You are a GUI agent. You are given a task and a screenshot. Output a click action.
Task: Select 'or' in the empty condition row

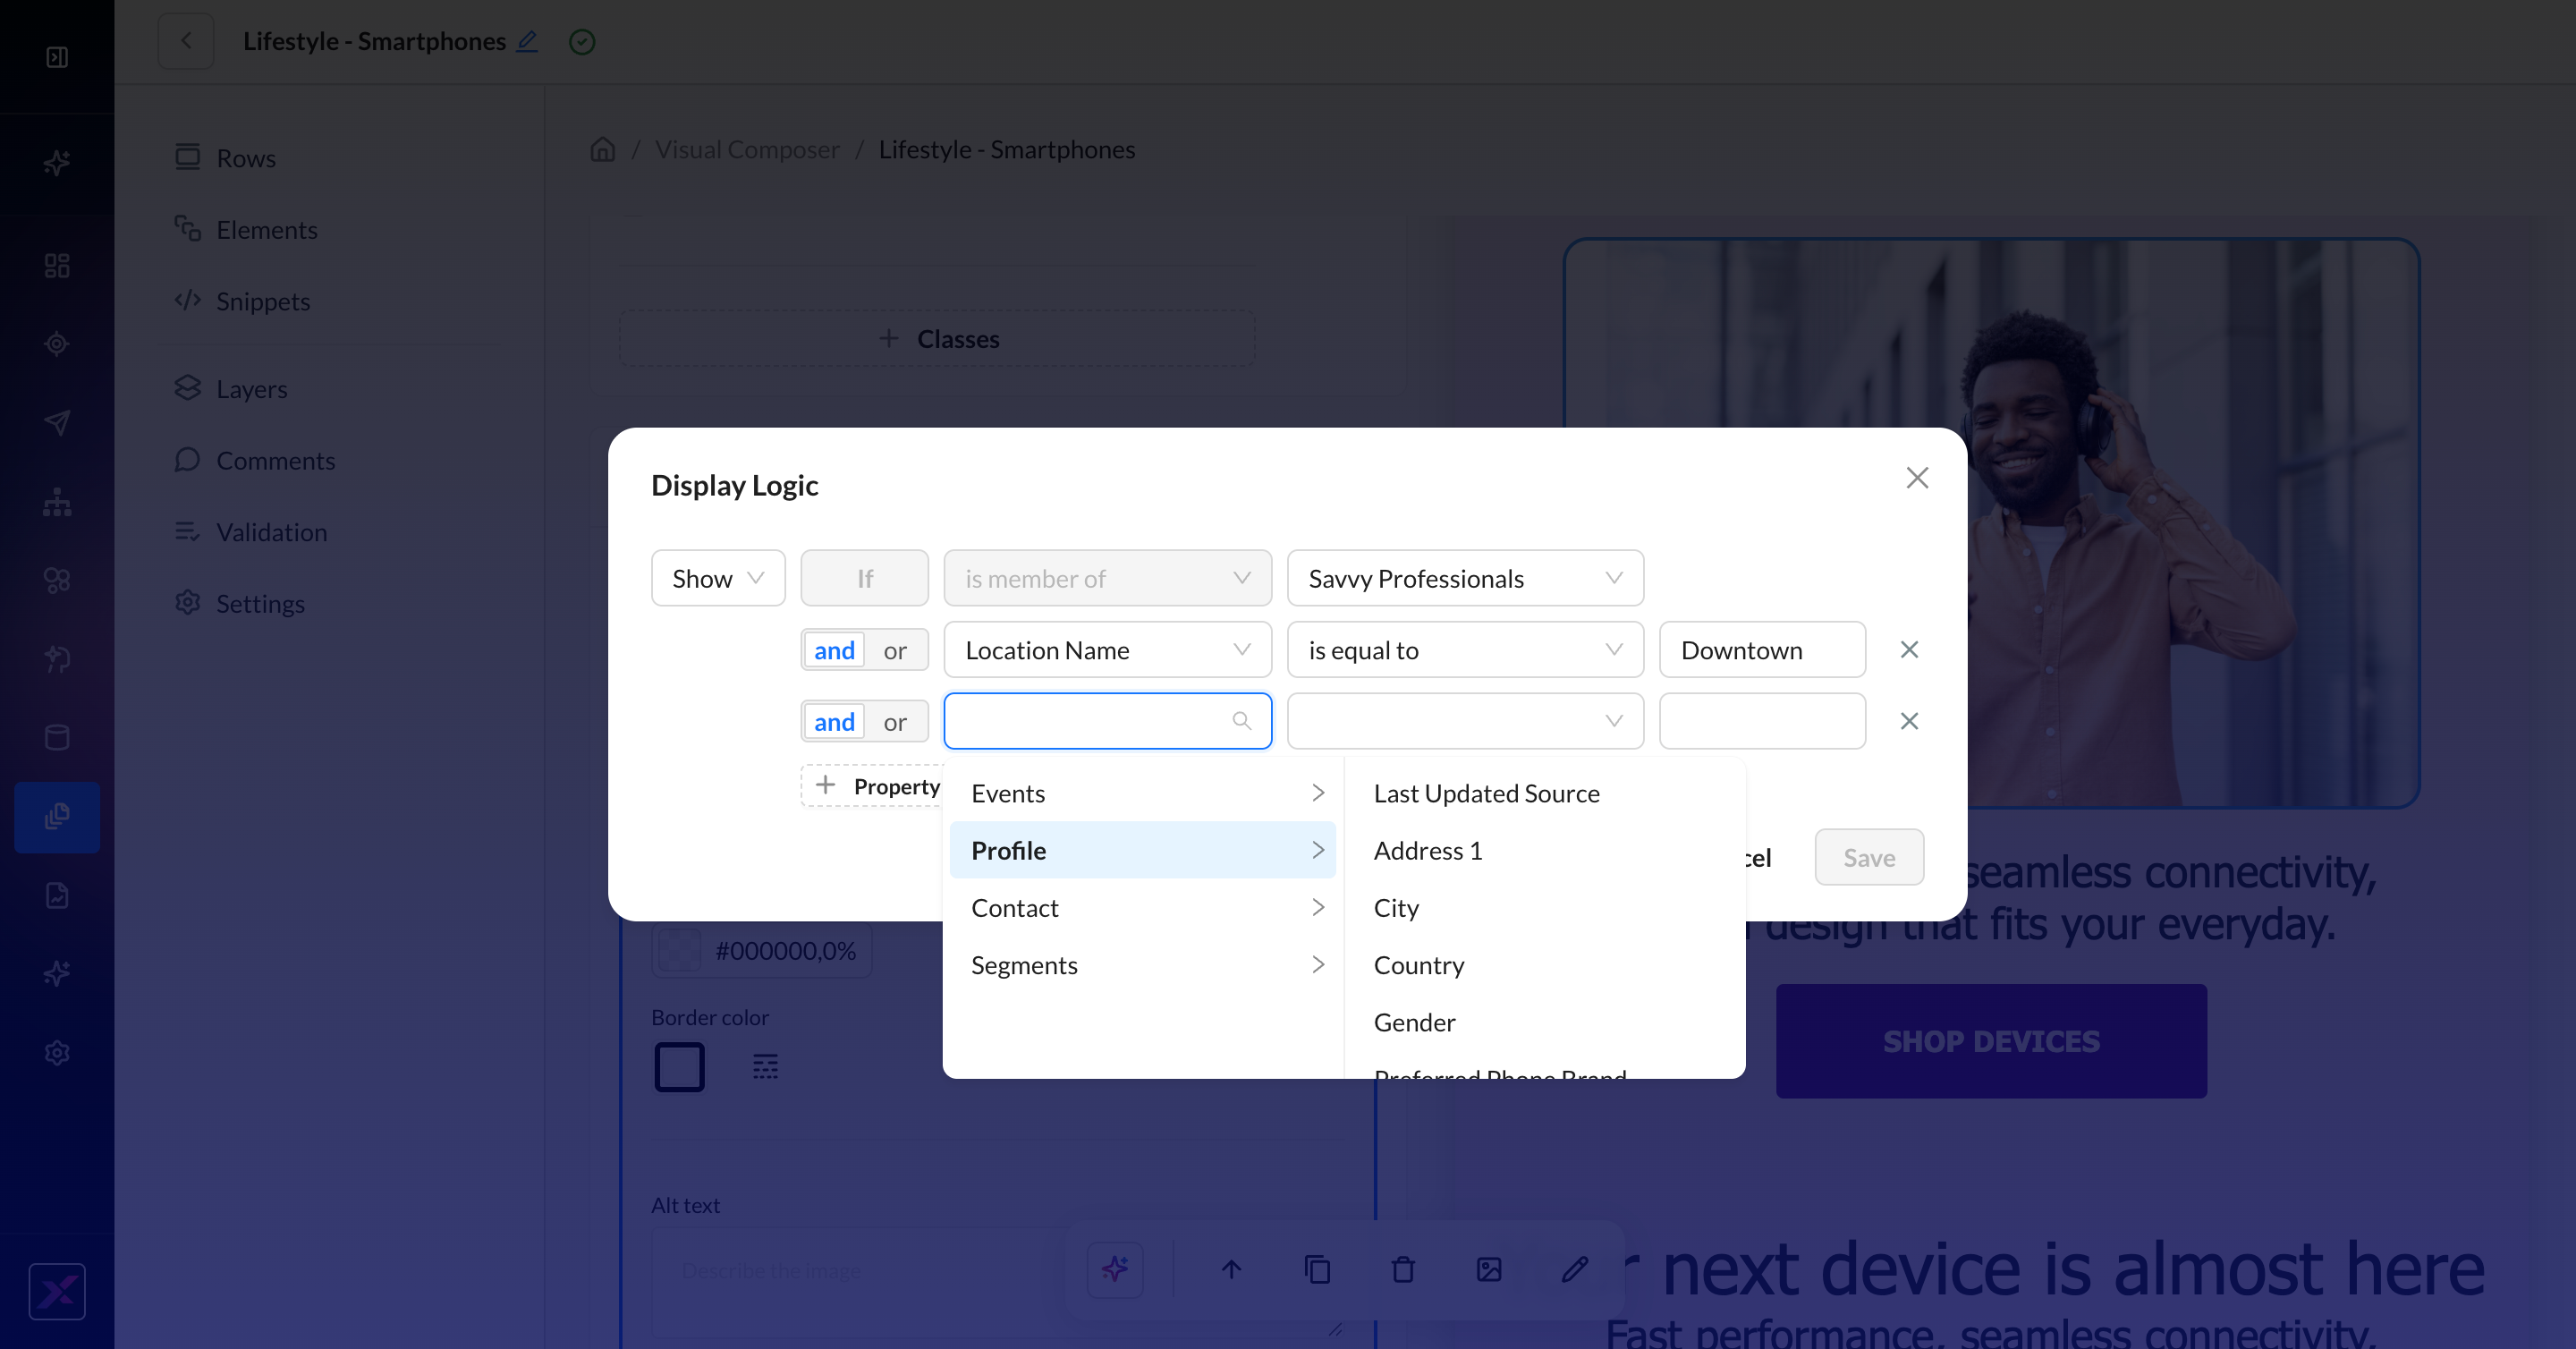click(x=895, y=722)
